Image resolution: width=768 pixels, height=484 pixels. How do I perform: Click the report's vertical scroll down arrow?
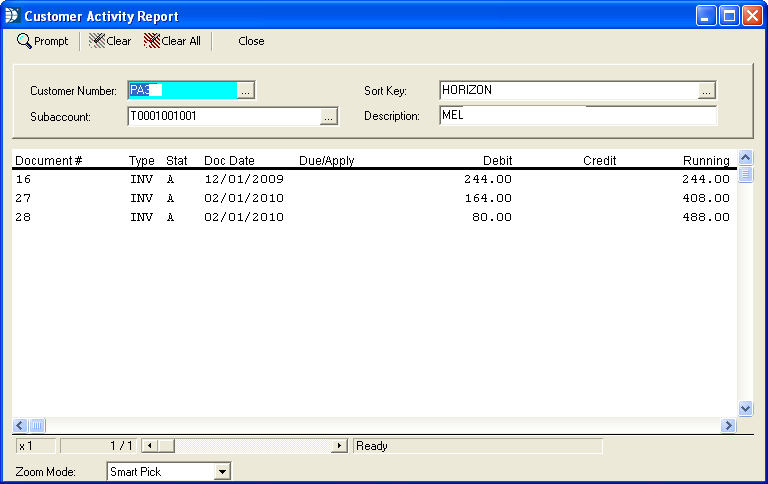click(x=745, y=408)
